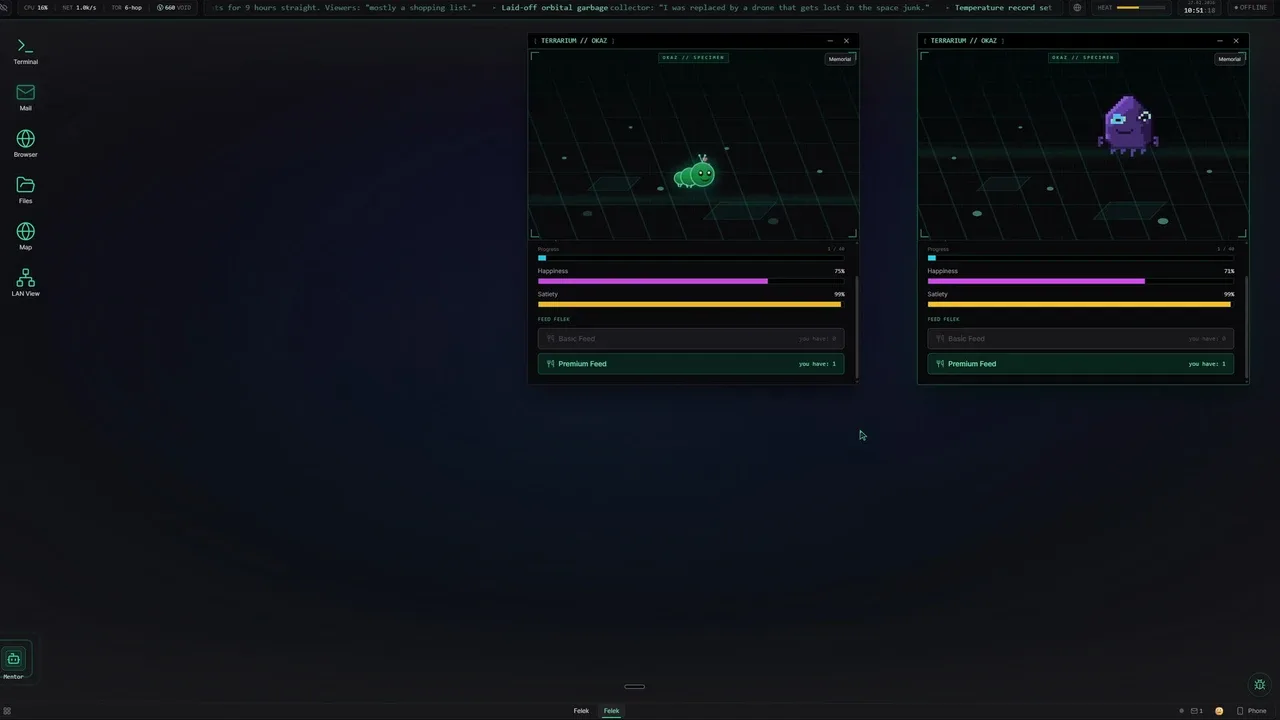Viewport: 1280px width, 720px height.
Task: Minimize the purple creature terrarium window
Action: (x=1220, y=41)
